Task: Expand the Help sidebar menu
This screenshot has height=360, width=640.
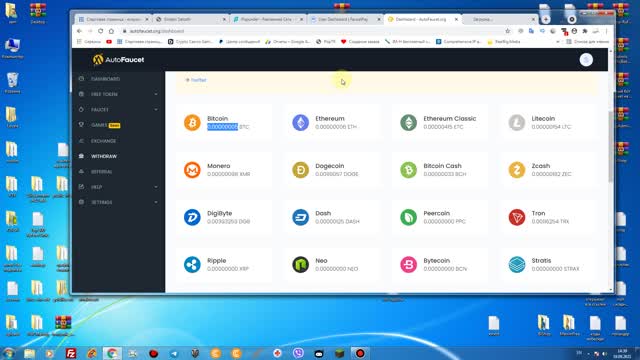Action: tap(118, 187)
